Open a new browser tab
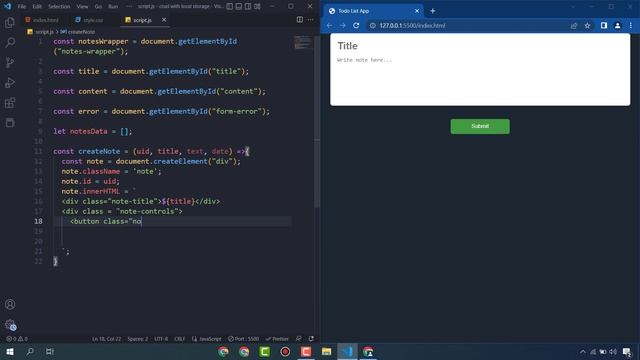This screenshot has height=360, width=640. pos(433,11)
